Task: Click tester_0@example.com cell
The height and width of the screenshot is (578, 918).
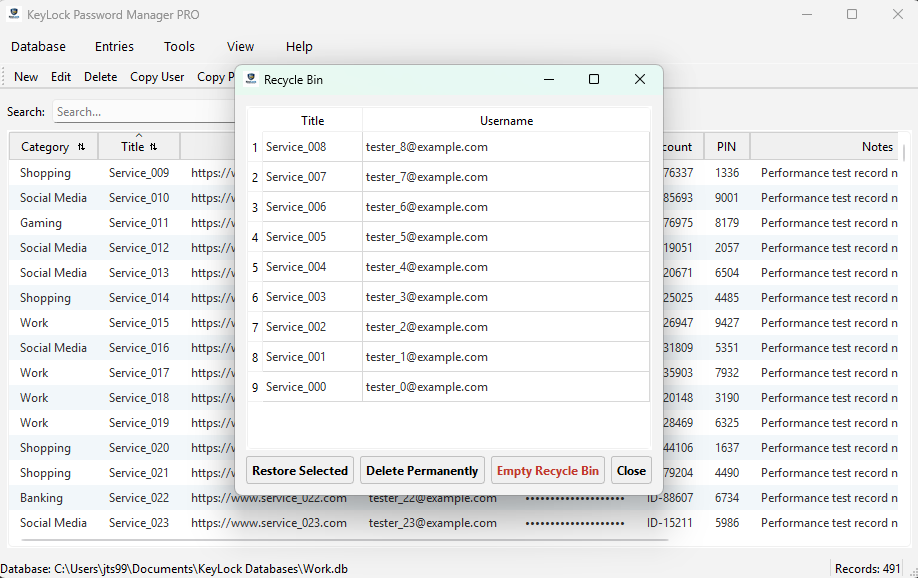Action: pyautogui.click(x=506, y=387)
